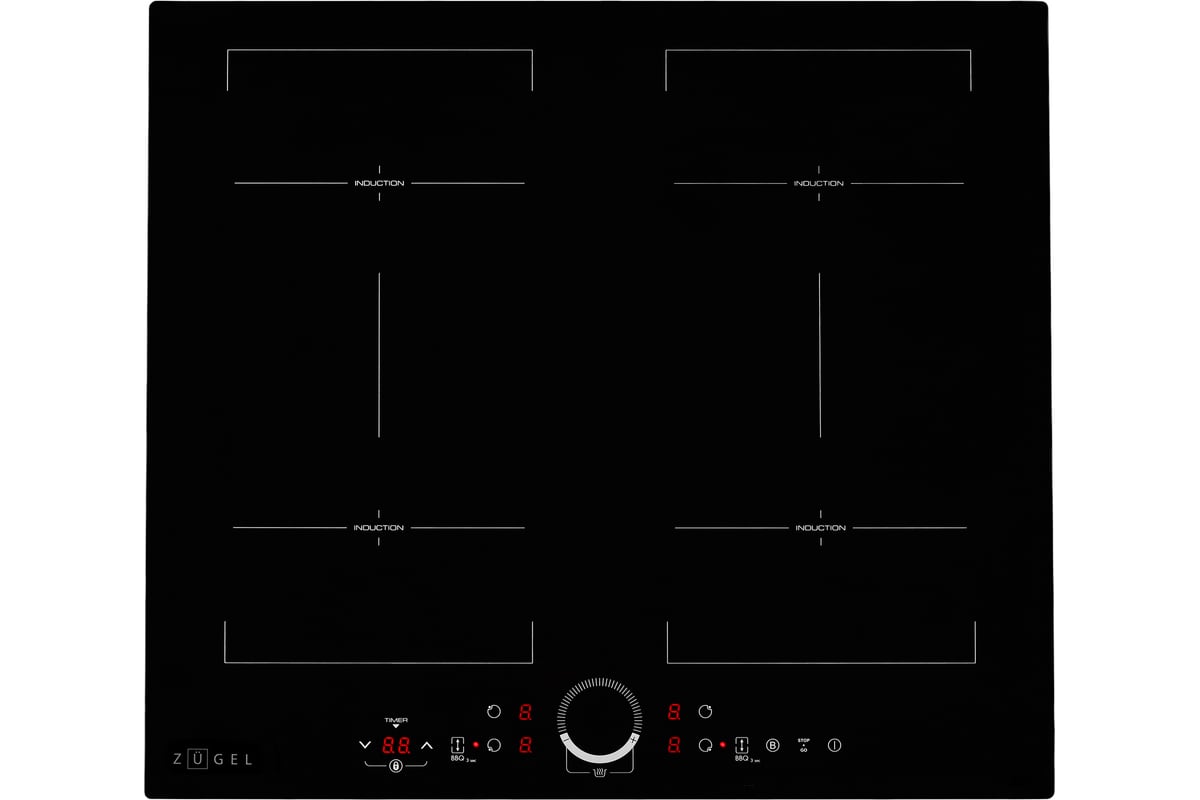The image size is (1200, 800).
Task: Touch the top-left INDUCTION zone label
Action: 379,183
